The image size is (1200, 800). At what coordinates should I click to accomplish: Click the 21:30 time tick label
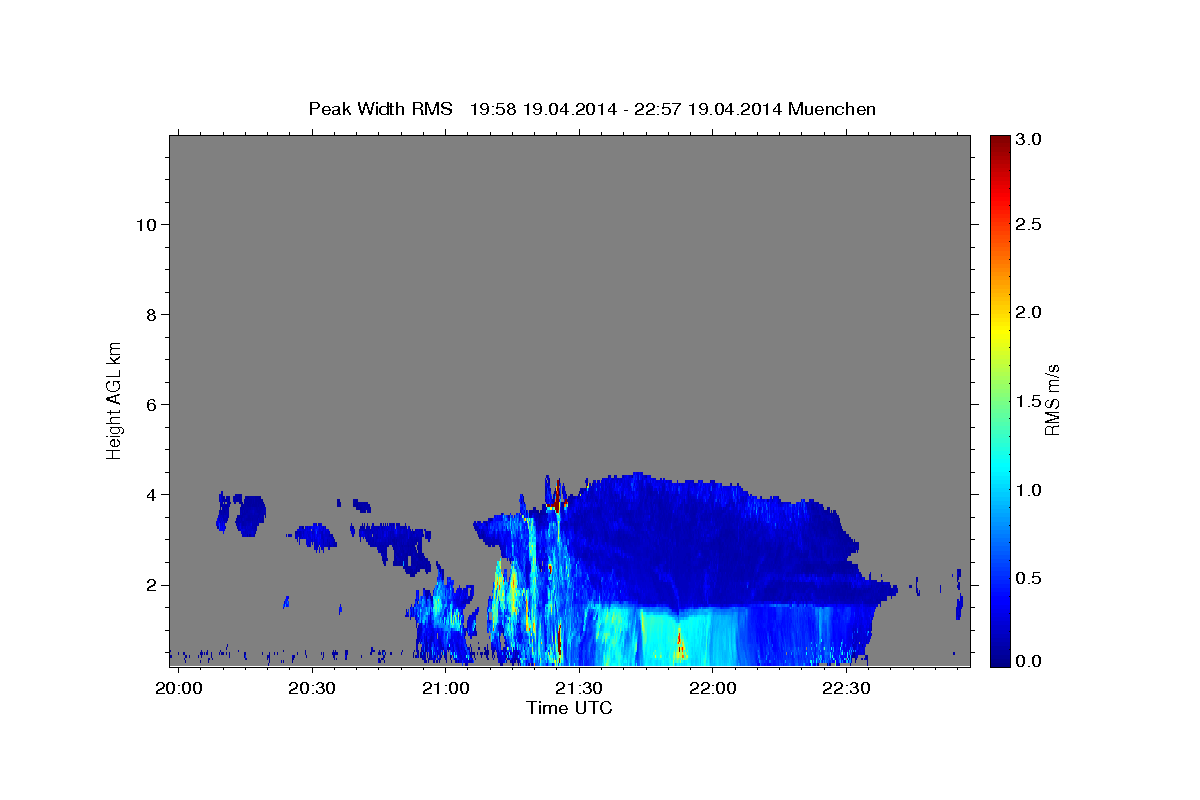pyautogui.click(x=579, y=688)
